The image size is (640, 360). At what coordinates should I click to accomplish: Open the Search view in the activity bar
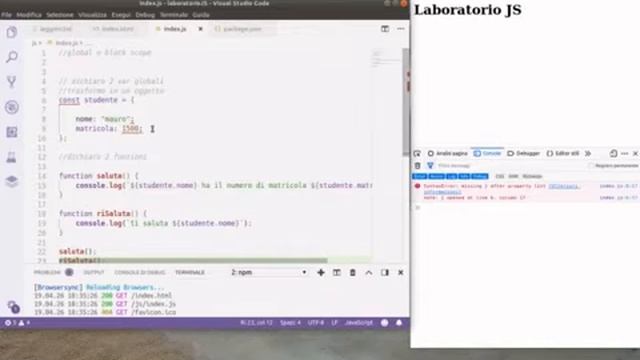point(12,57)
